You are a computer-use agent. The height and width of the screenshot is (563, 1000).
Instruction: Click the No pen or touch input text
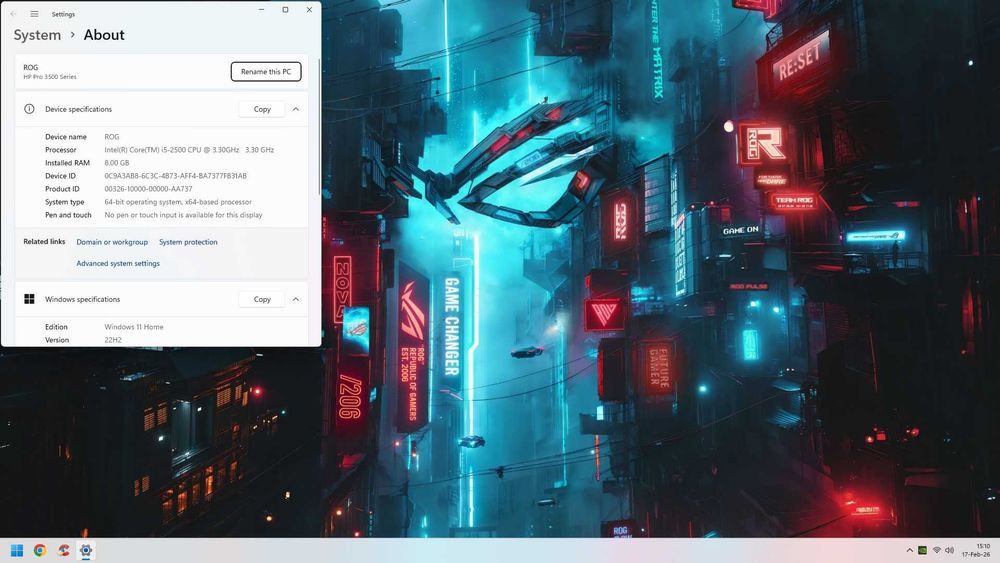183,215
